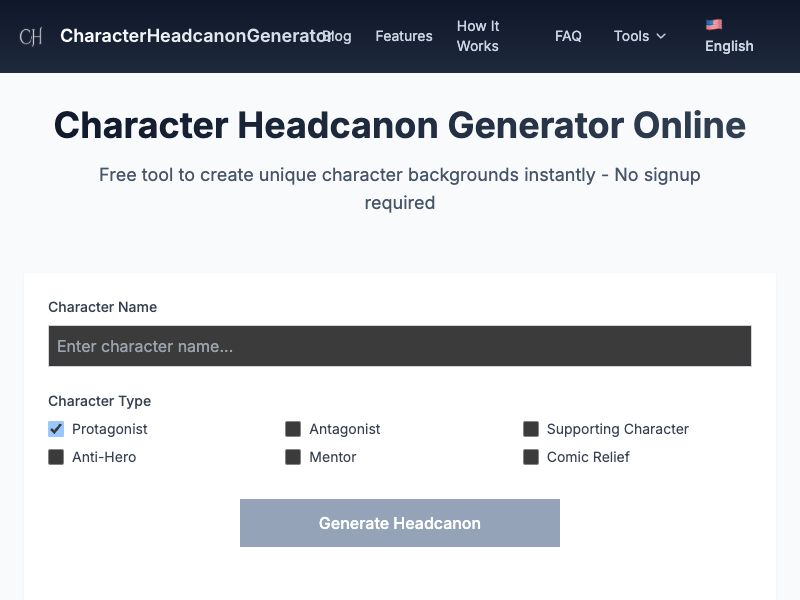The image size is (800, 600).
Task: Enable the Comic Relief option
Action: 531,457
